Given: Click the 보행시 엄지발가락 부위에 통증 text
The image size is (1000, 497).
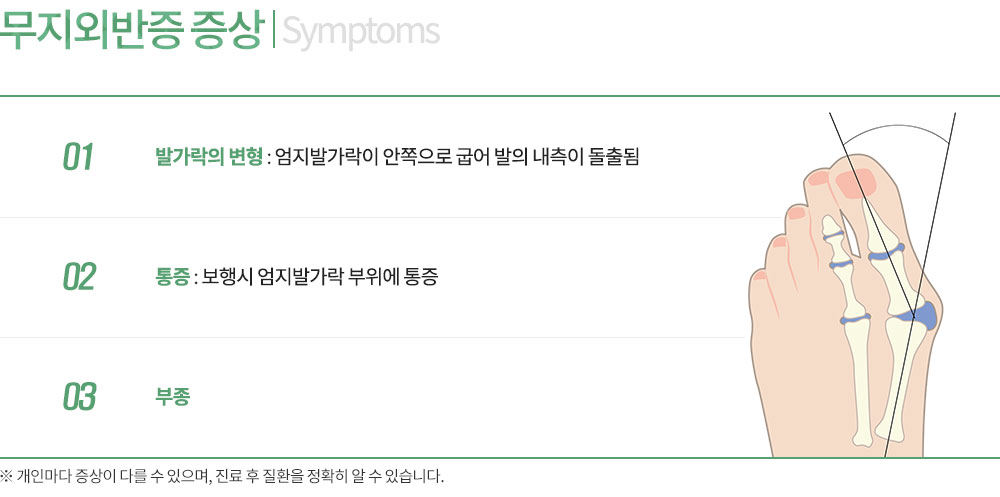Looking at the screenshot, I should click(x=320, y=277).
